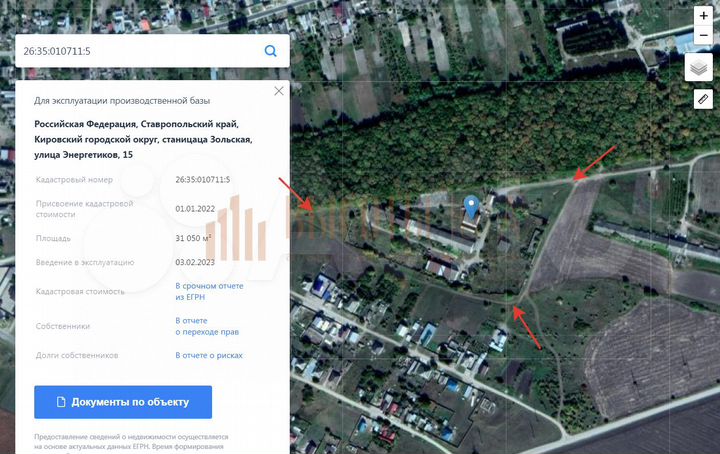Image resolution: width=720 pixels, height=454 pixels.
Task: Click 'Для эксплуатации производственной базы' heading
Action: click(126, 101)
